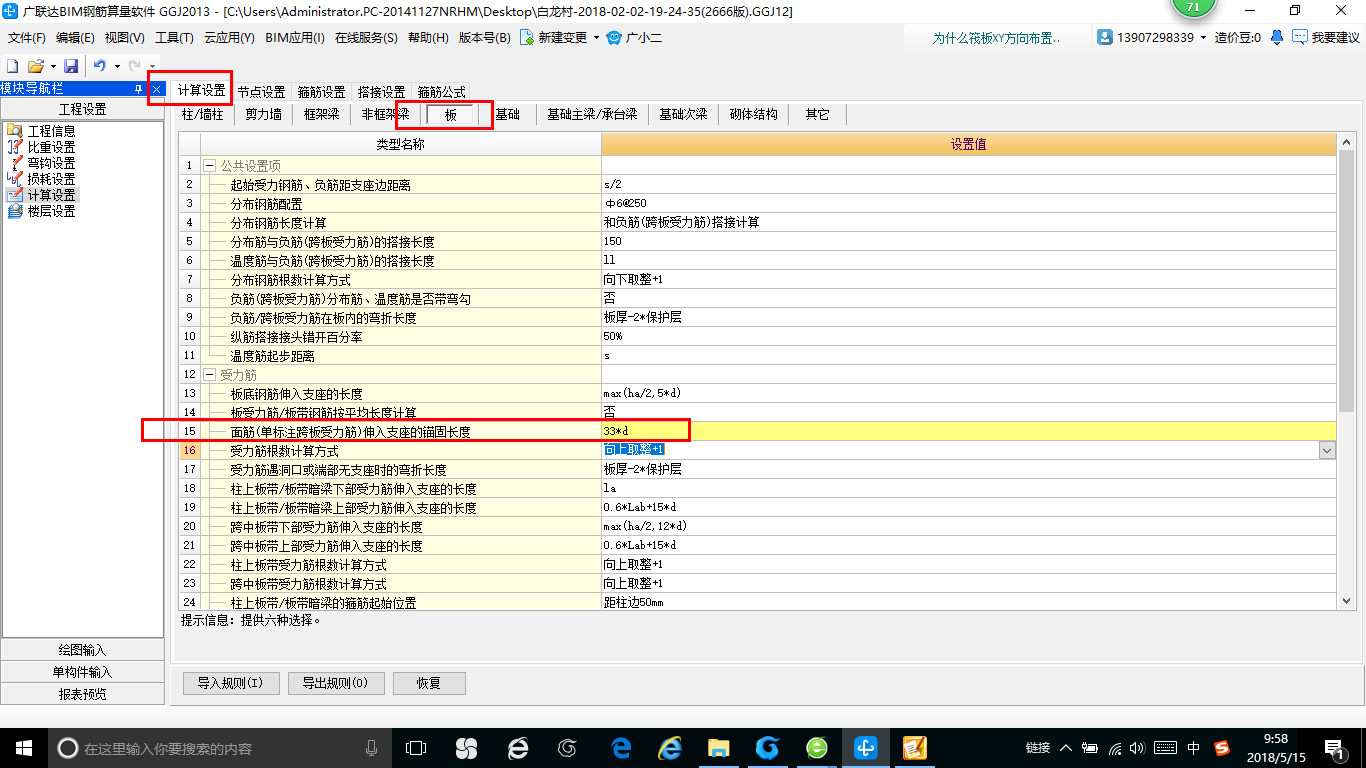The image size is (1366, 768).
Task: Open the 报表预览 module
Action: pyautogui.click(x=82, y=694)
